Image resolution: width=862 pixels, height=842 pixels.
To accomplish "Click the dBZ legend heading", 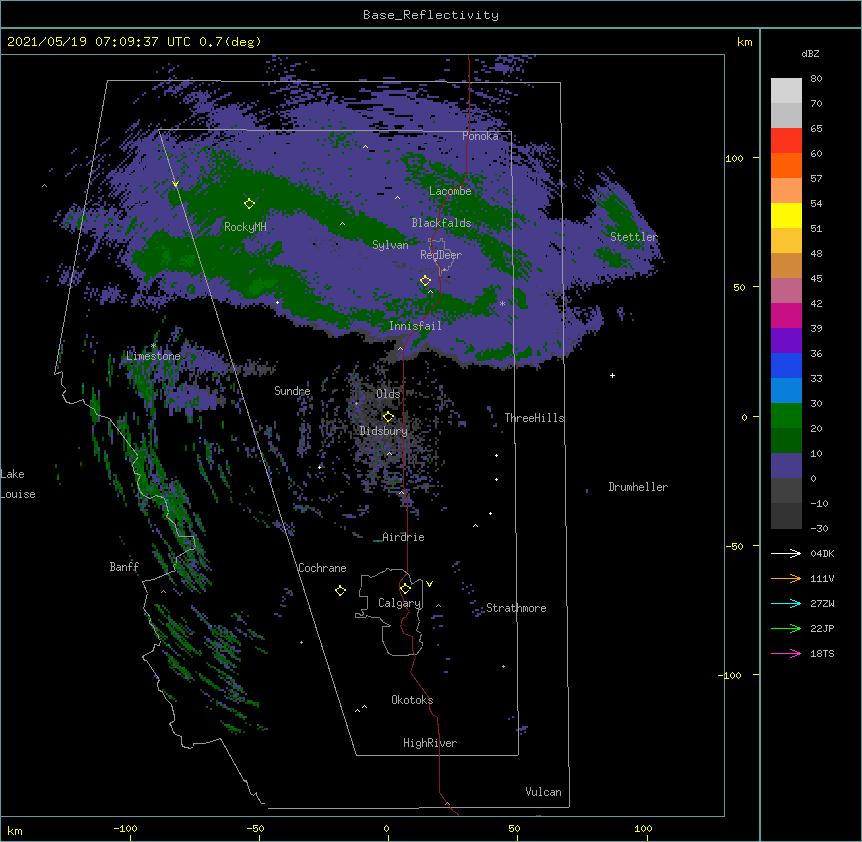I will 810,53.
